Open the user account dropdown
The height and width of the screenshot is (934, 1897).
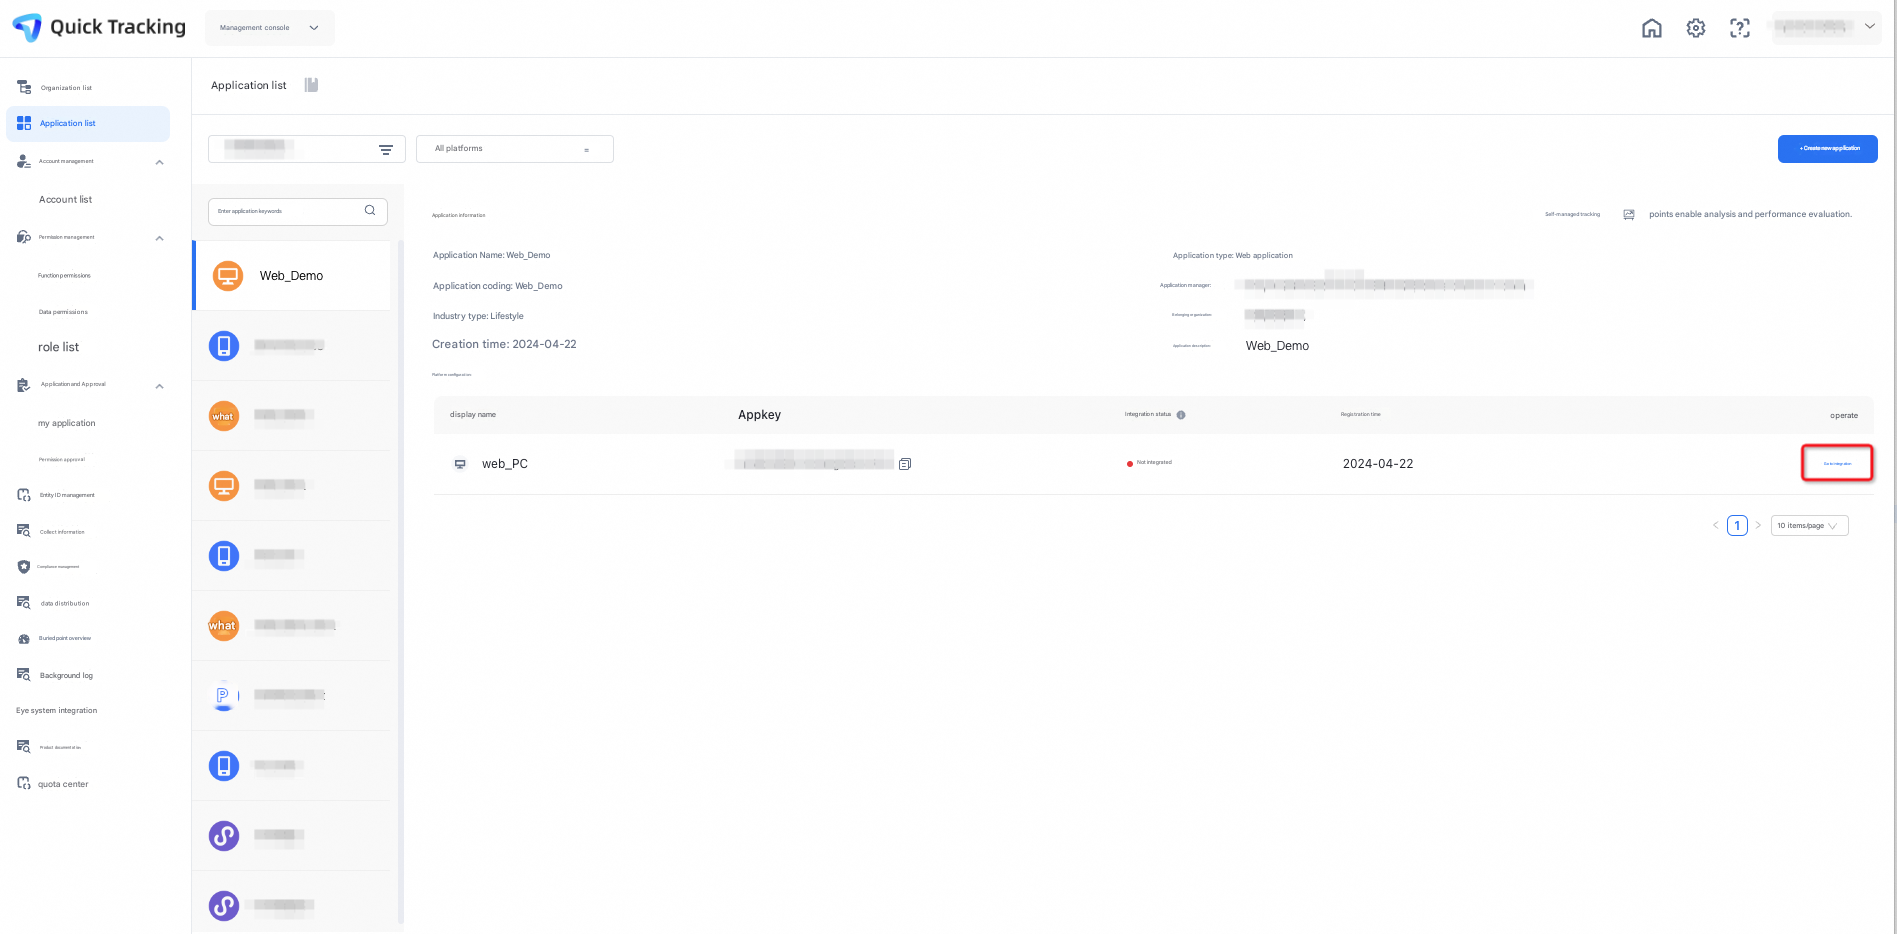click(1826, 27)
